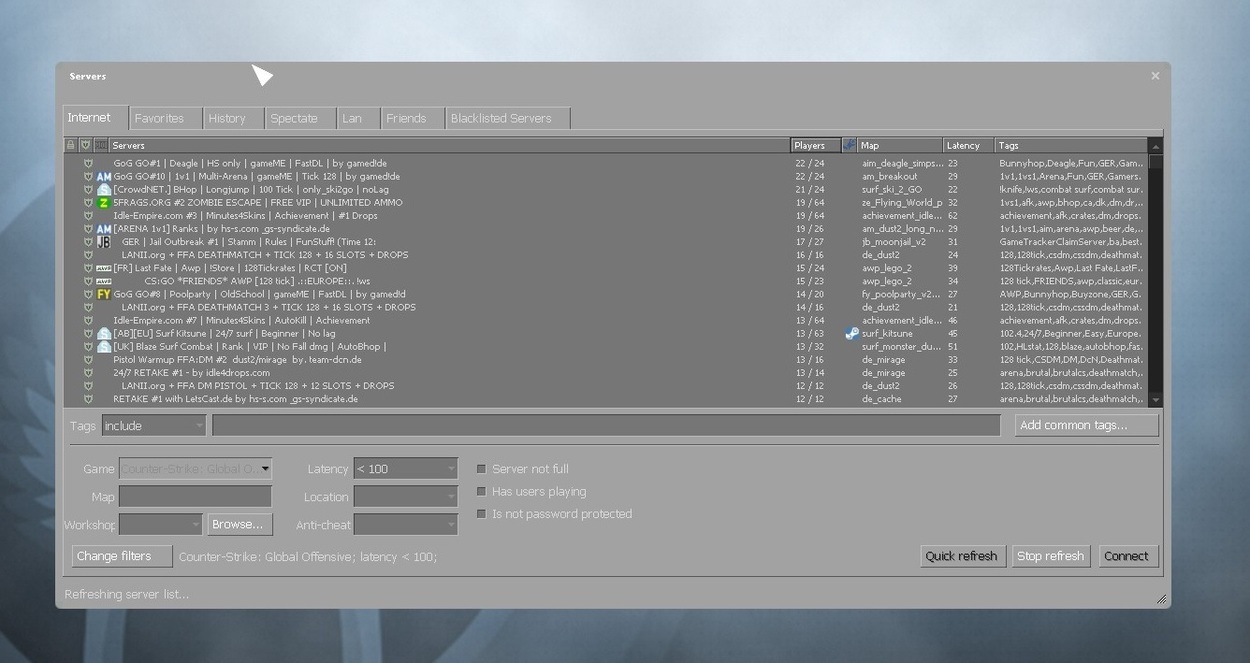Screen dimensions: 1250x663
Task: Click the surf icon of [AB][EU] Surf Kitsune
Action: (x=104, y=333)
